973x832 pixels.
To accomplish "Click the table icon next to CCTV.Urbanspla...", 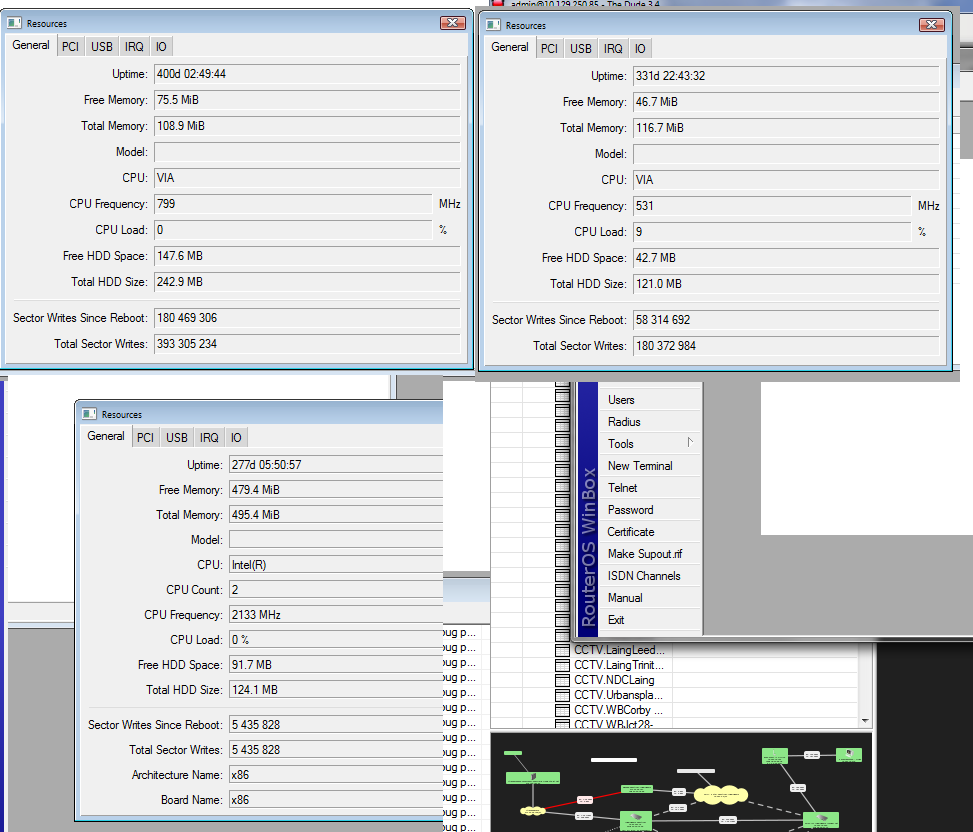I will point(562,695).
